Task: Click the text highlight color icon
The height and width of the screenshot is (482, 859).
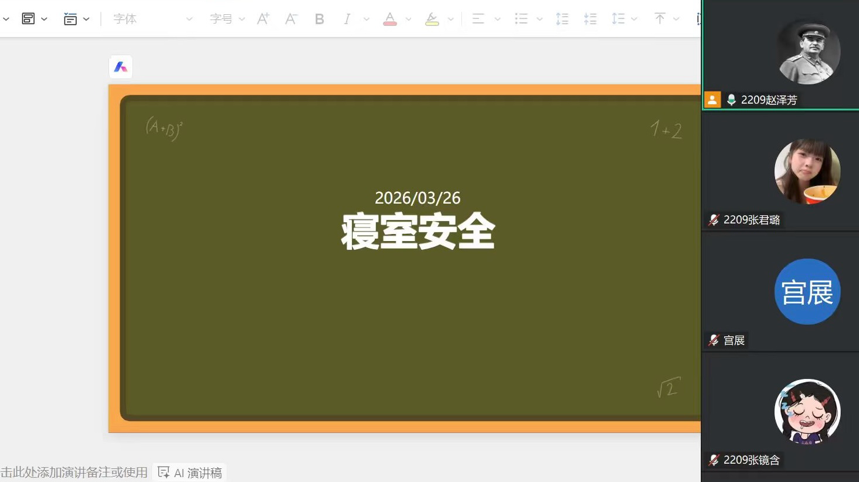Action: 432,19
